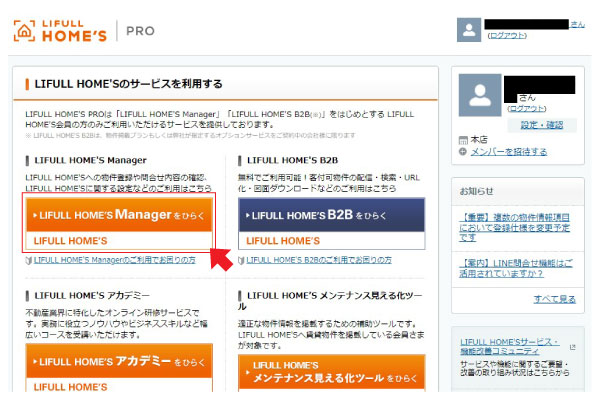Open LIFULL HOME'Sサービス・機能改善コミュニティ link
600x409 pixels.
tap(509, 346)
